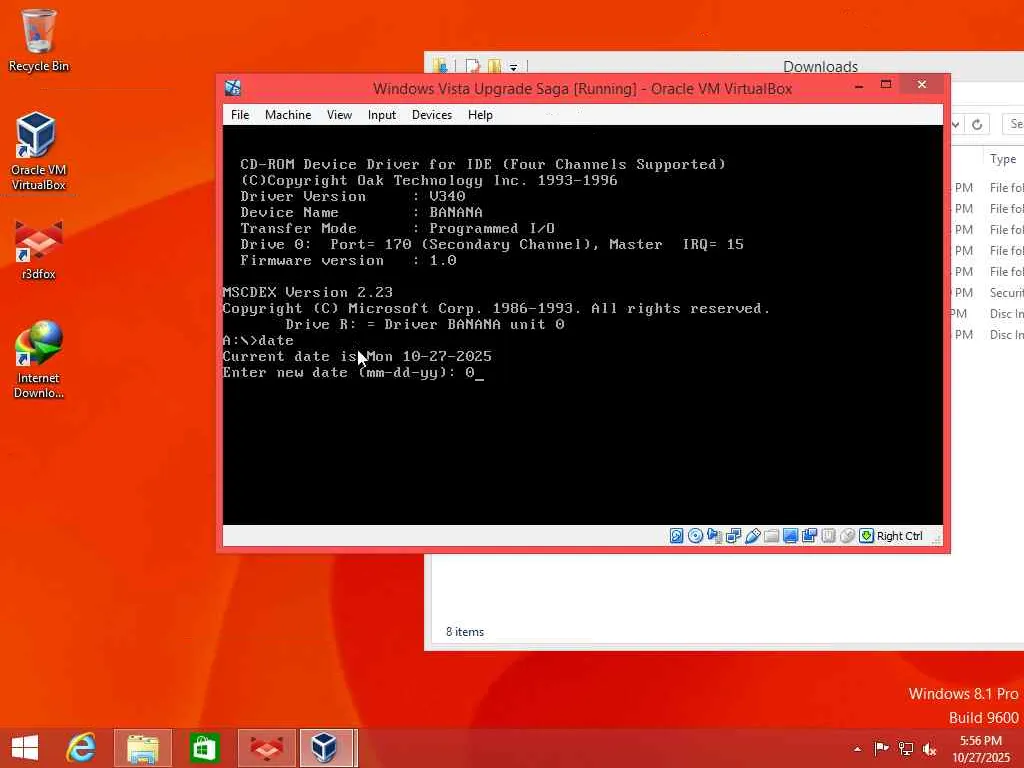Click inside the VM console screen
1024x768 pixels.
(583, 325)
